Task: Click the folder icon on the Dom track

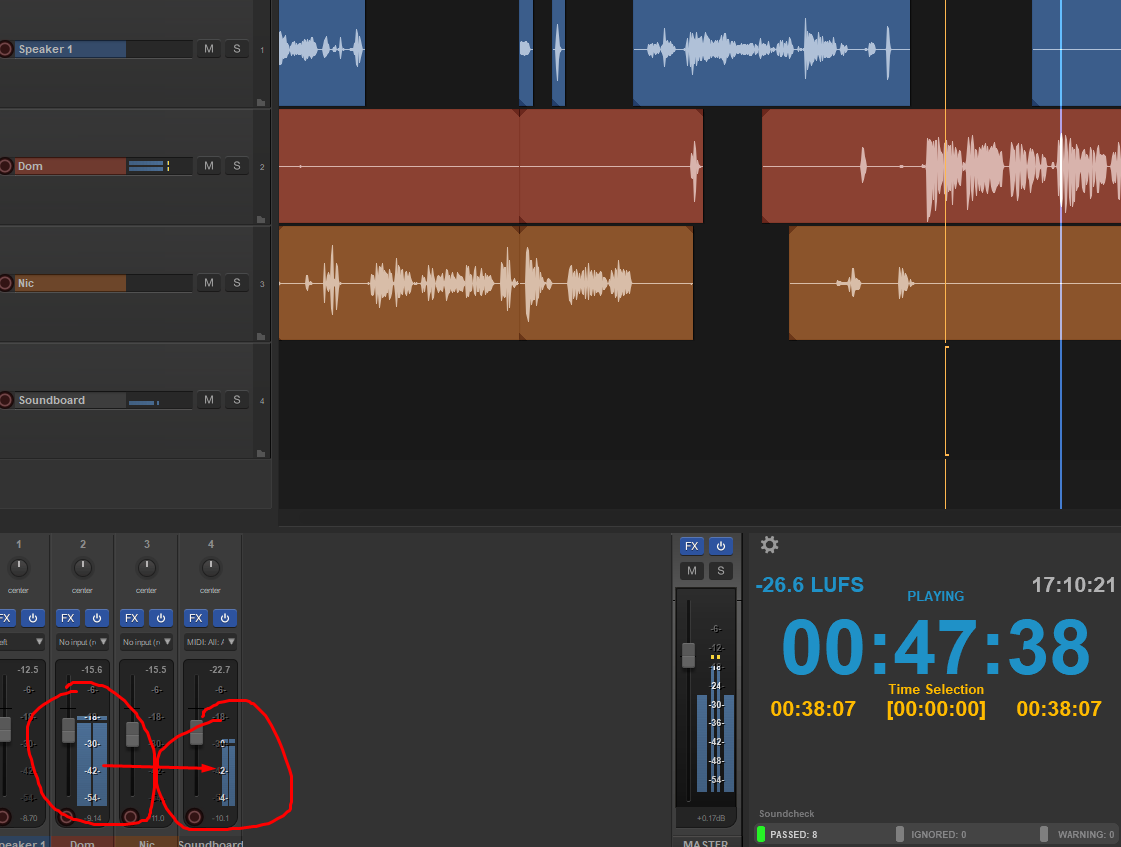Action: (261, 219)
